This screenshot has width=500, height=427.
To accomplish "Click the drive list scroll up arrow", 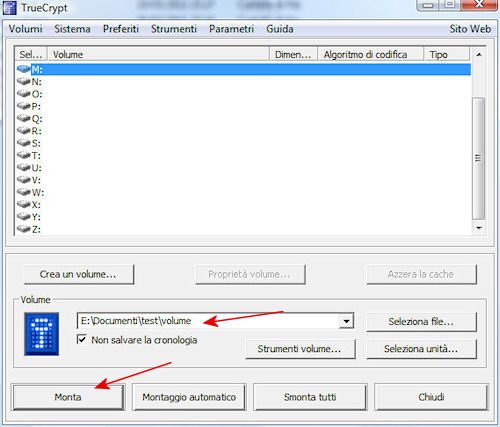I will tap(479, 54).
